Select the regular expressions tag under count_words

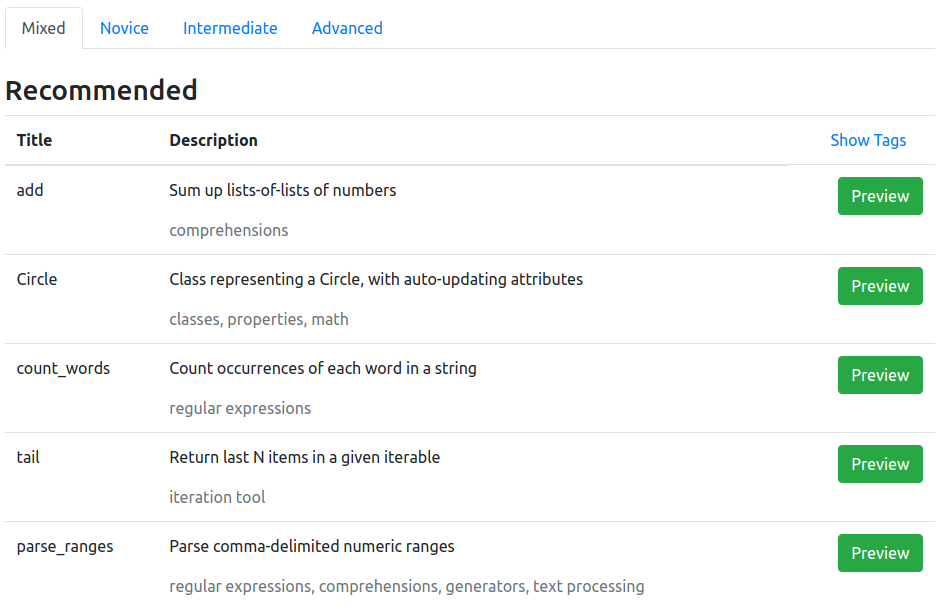click(239, 408)
